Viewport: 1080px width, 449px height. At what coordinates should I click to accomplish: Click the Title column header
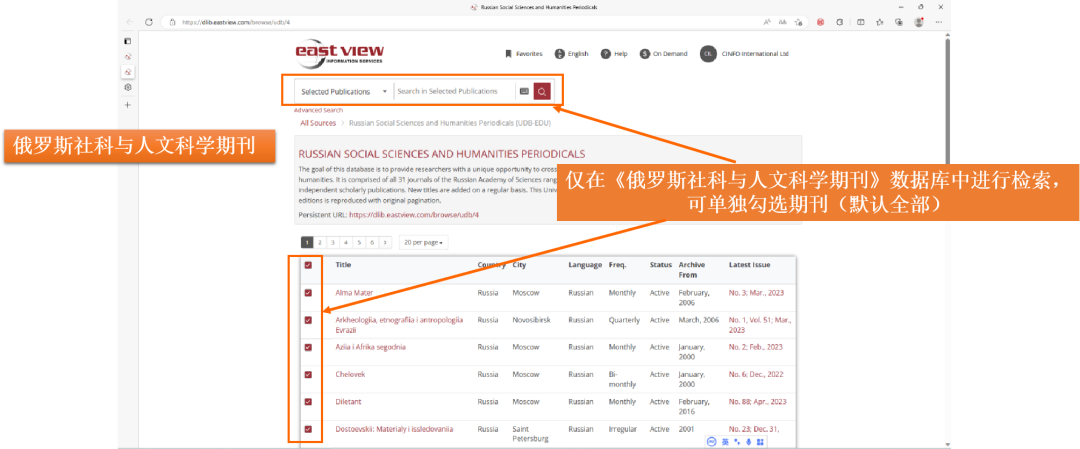[x=343, y=265]
